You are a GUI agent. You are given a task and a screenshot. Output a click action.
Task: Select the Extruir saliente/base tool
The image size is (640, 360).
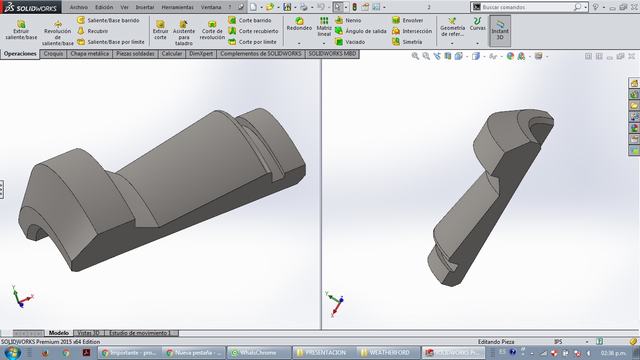(21, 29)
